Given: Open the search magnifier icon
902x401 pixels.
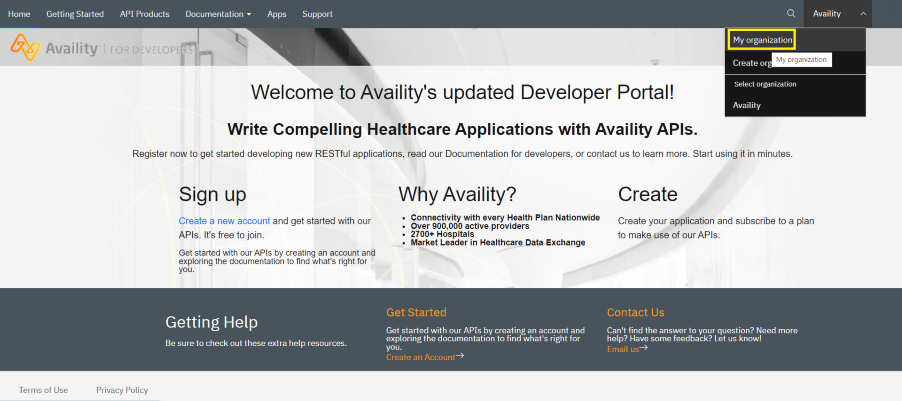Looking at the screenshot, I should click(x=791, y=14).
